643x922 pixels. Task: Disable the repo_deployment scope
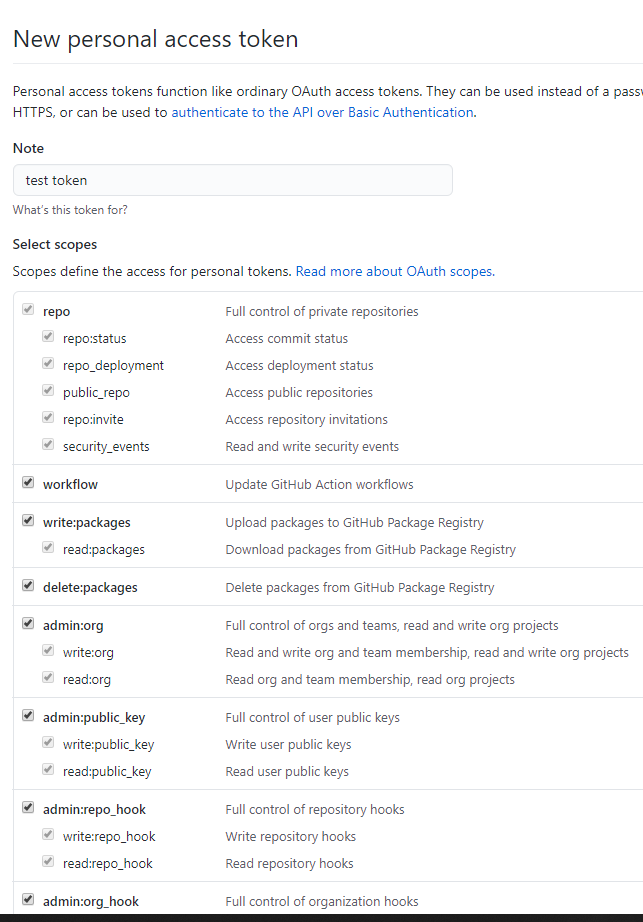point(48,363)
